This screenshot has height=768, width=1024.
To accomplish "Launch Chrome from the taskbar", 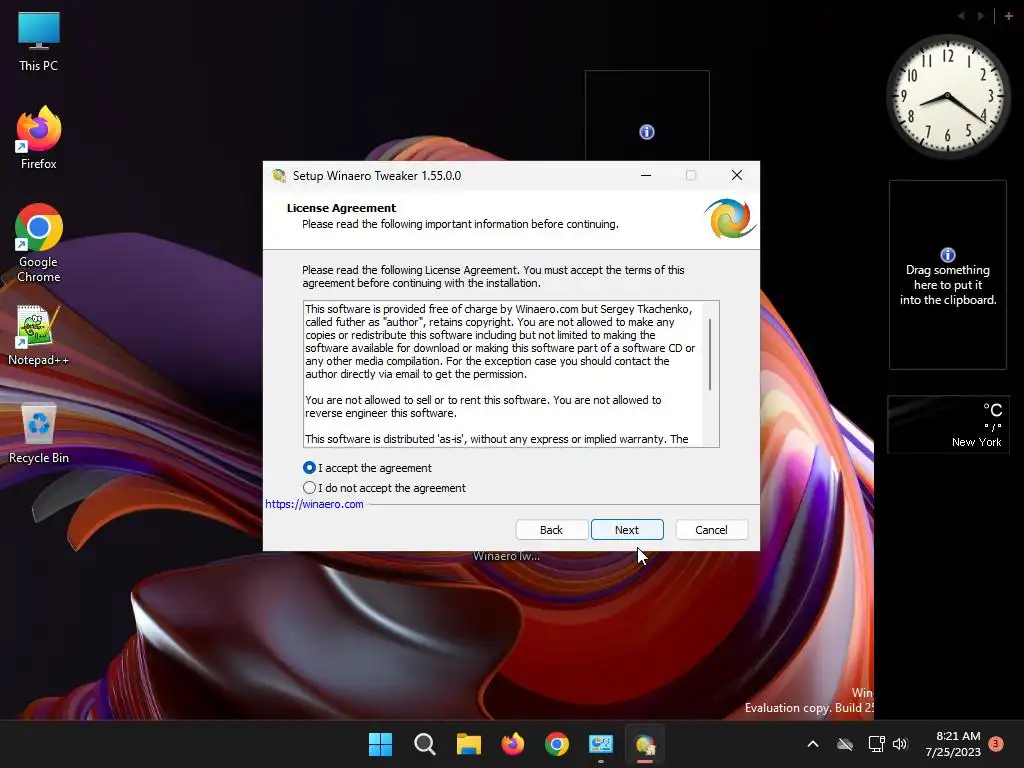I will 556,744.
